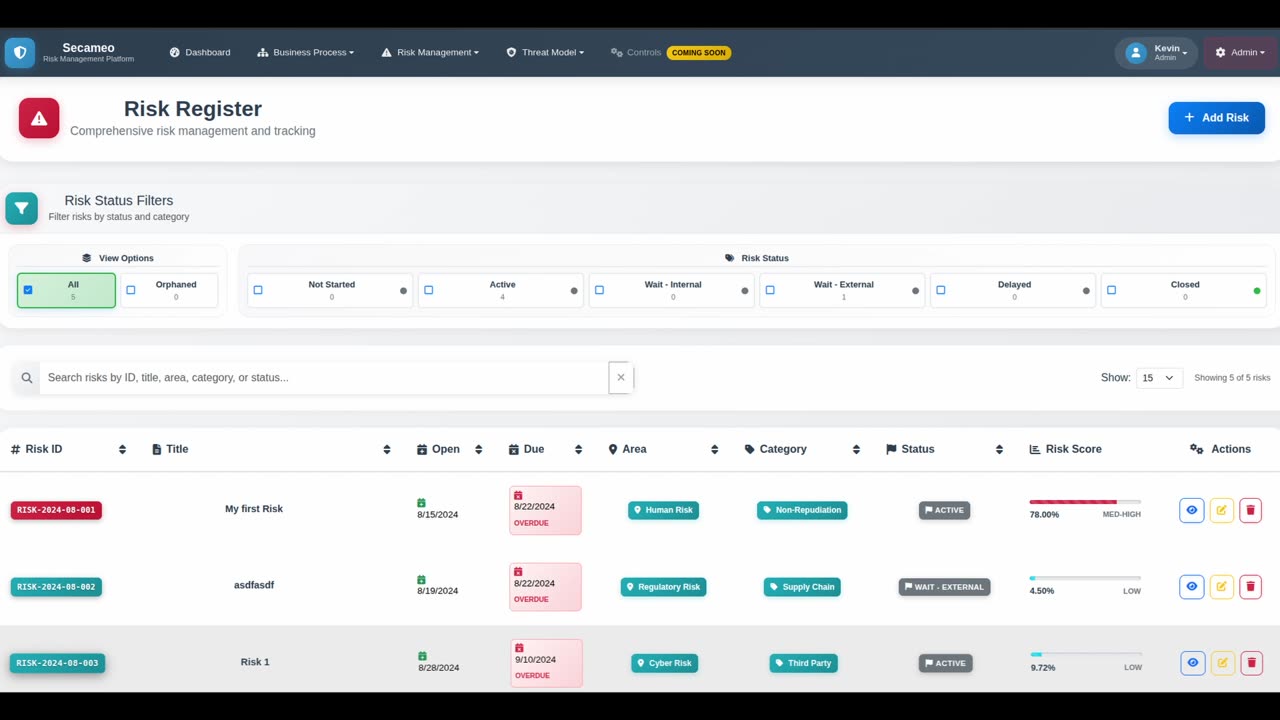Uncheck the All view option
This screenshot has width=1280, height=720.
(28, 290)
